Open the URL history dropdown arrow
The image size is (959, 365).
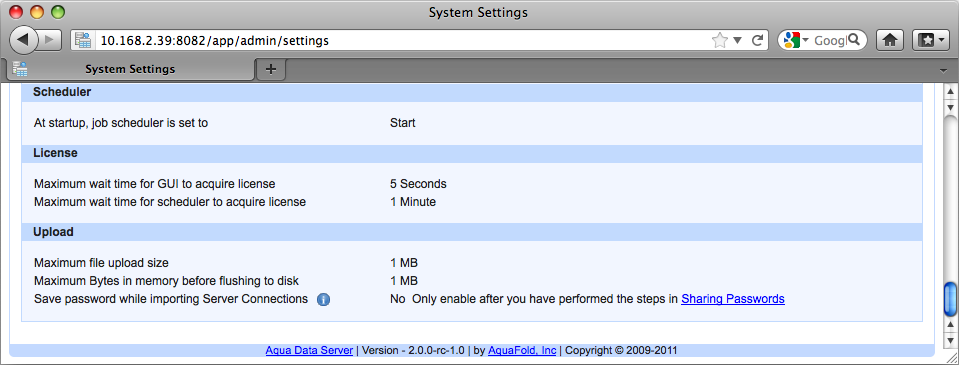coord(738,40)
